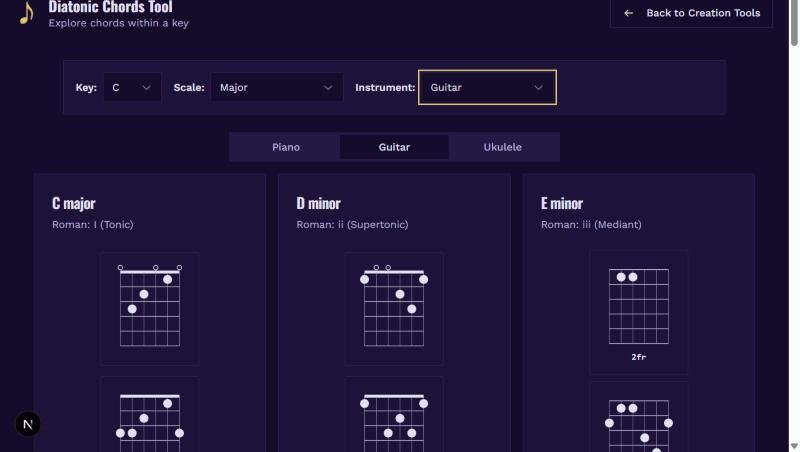This screenshot has width=800, height=452.
Task: Click the second D minor chord diagram
Action: click(394, 416)
